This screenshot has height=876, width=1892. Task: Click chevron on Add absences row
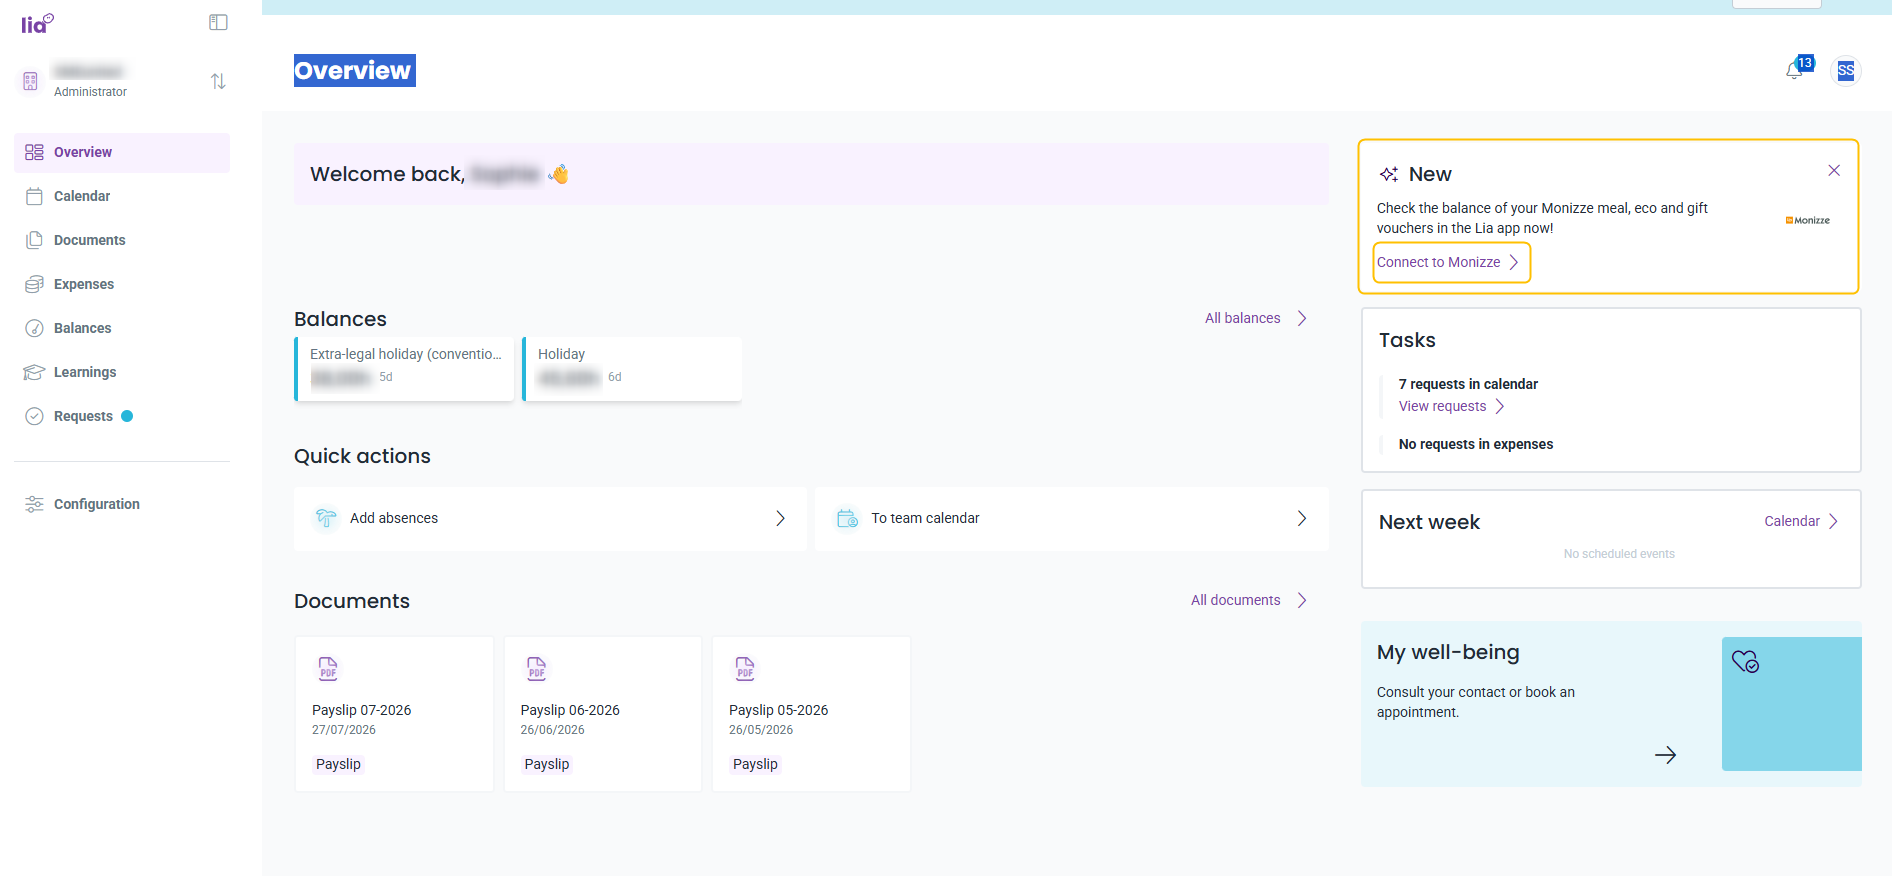click(780, 518)
